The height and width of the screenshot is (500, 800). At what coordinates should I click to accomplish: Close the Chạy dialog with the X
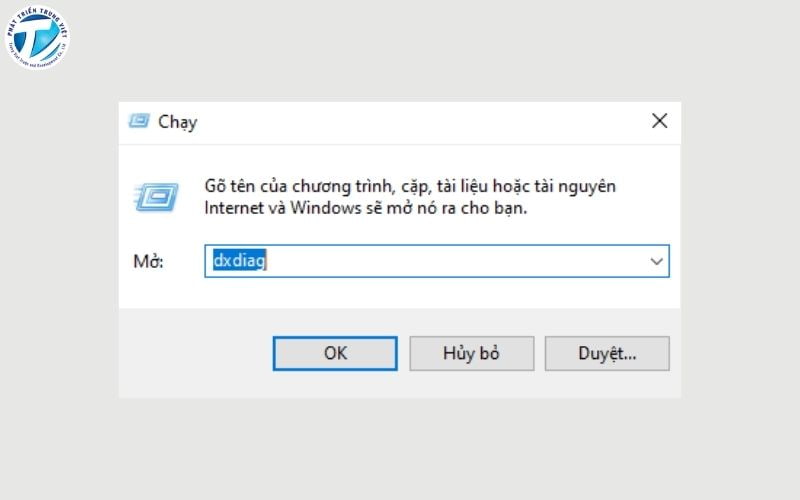click(x=659, y=121)
